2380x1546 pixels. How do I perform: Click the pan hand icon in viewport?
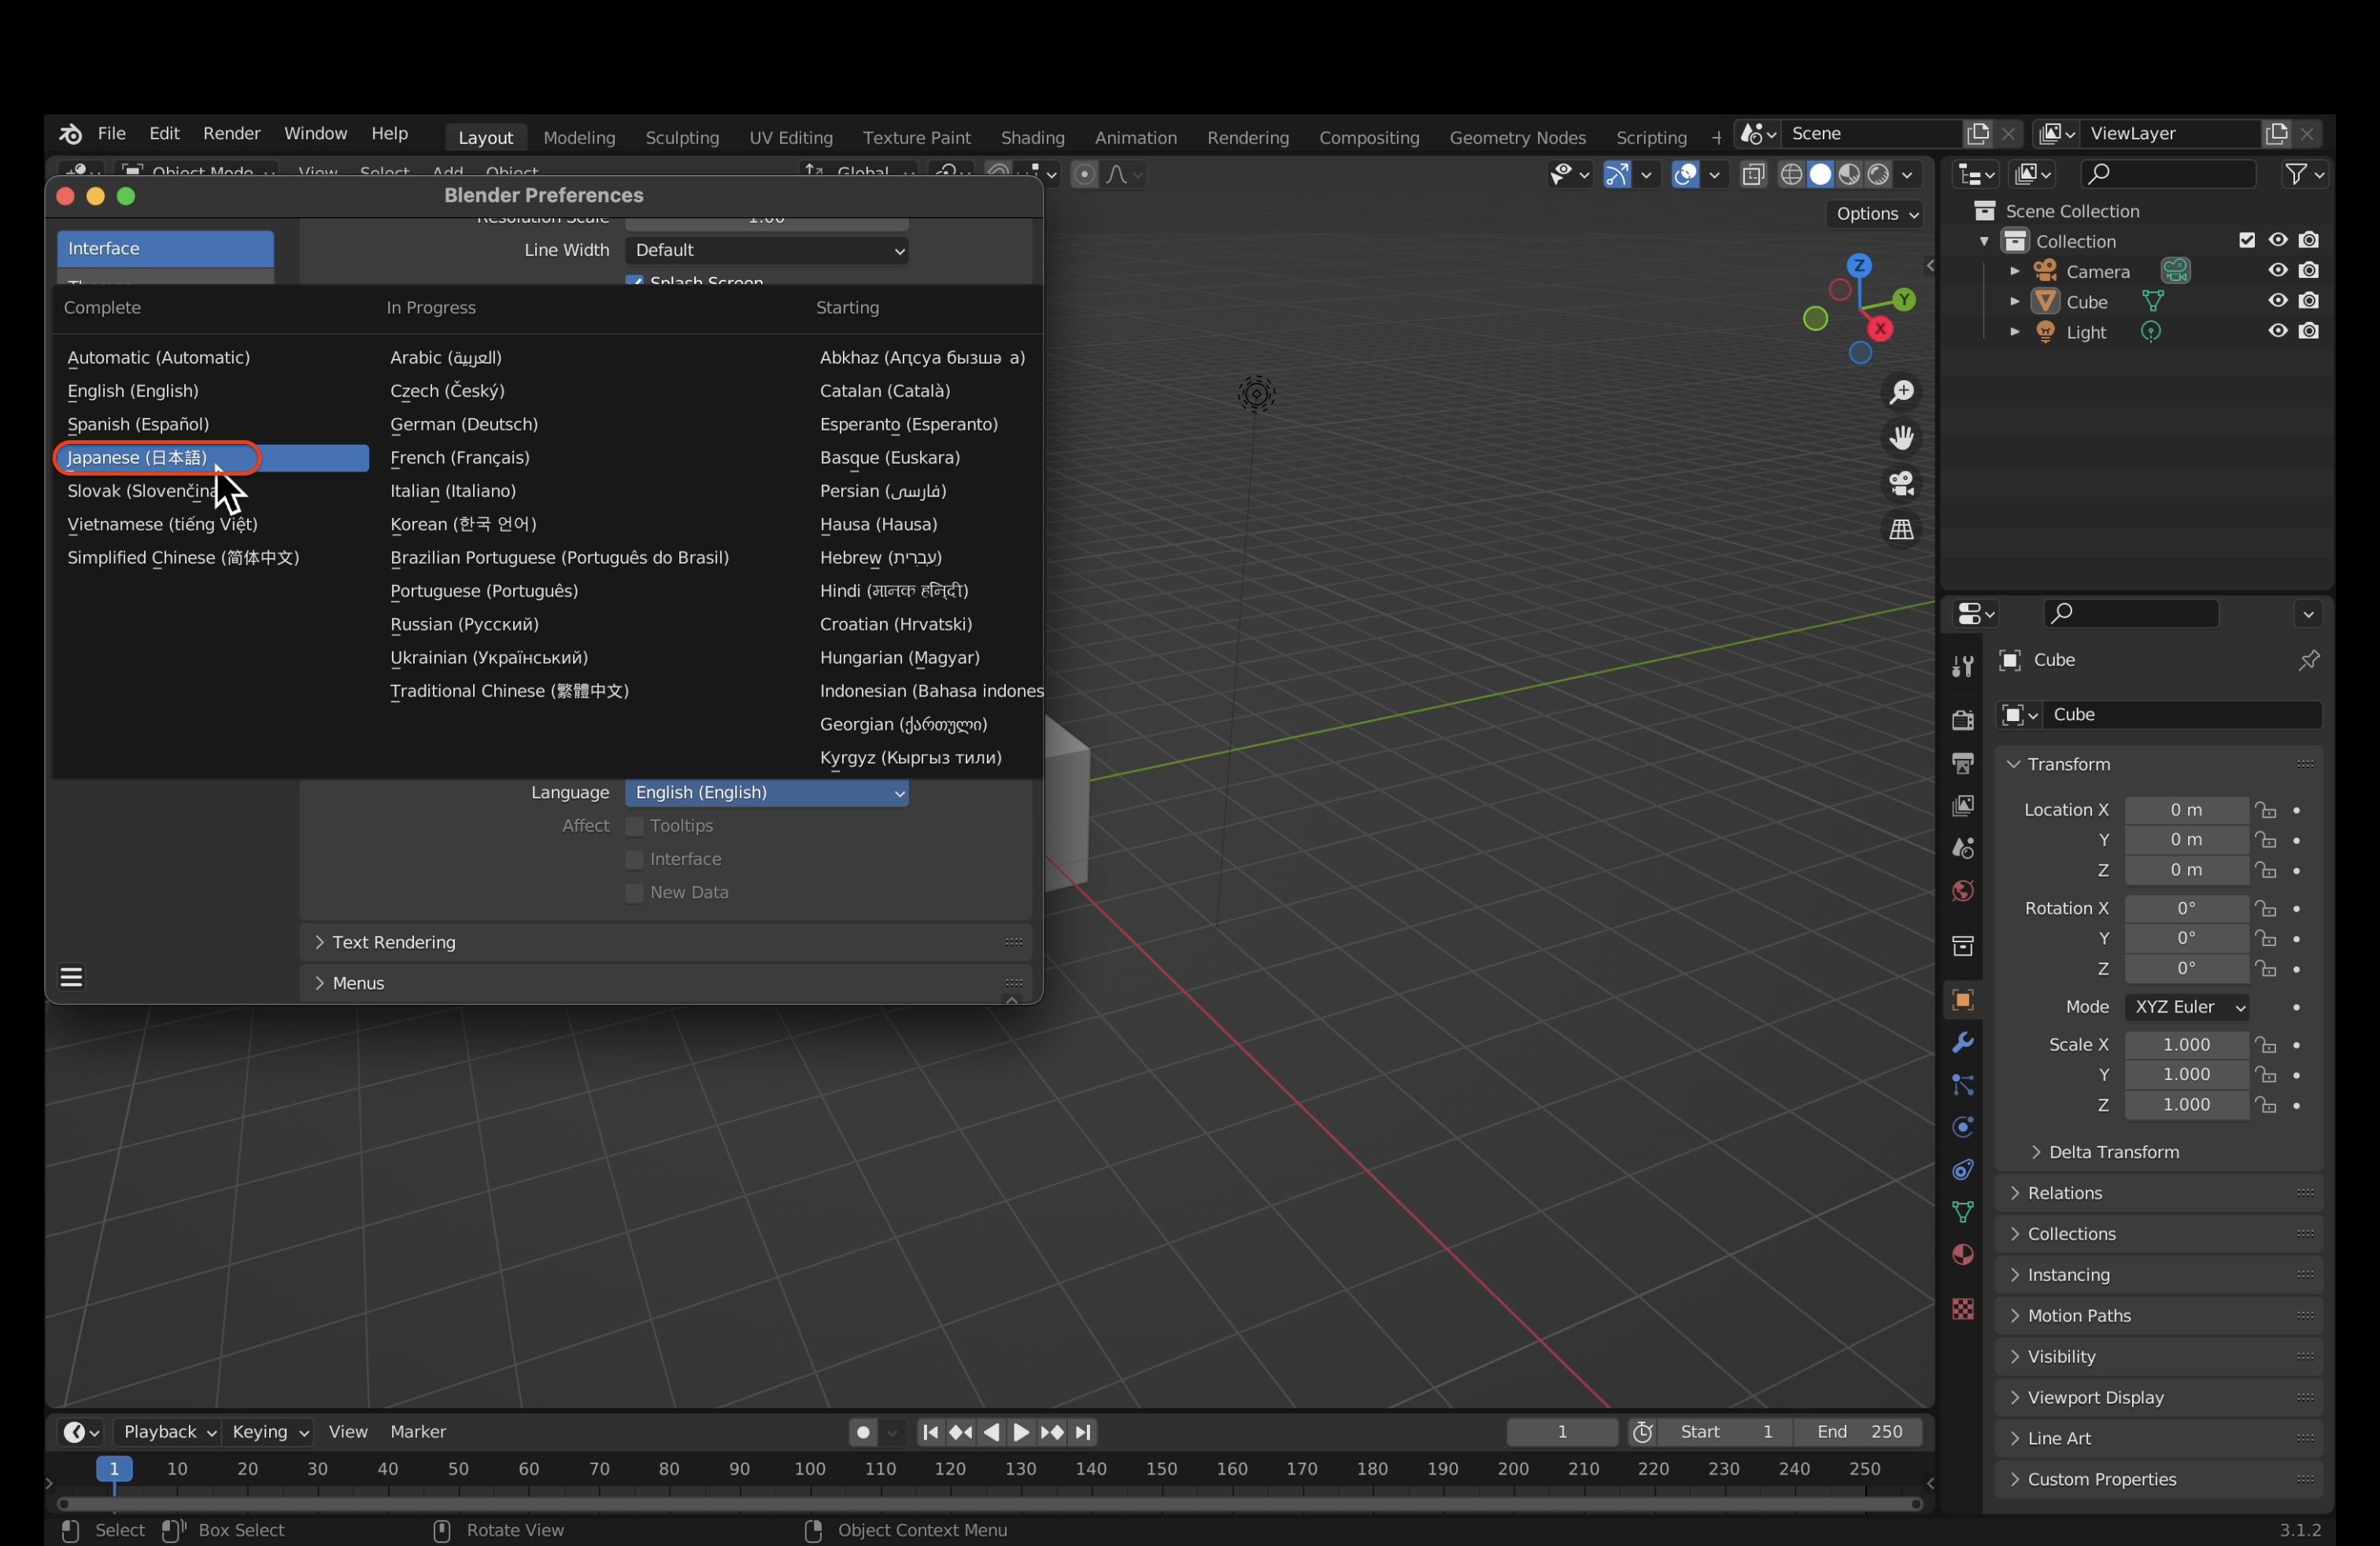1901,438
